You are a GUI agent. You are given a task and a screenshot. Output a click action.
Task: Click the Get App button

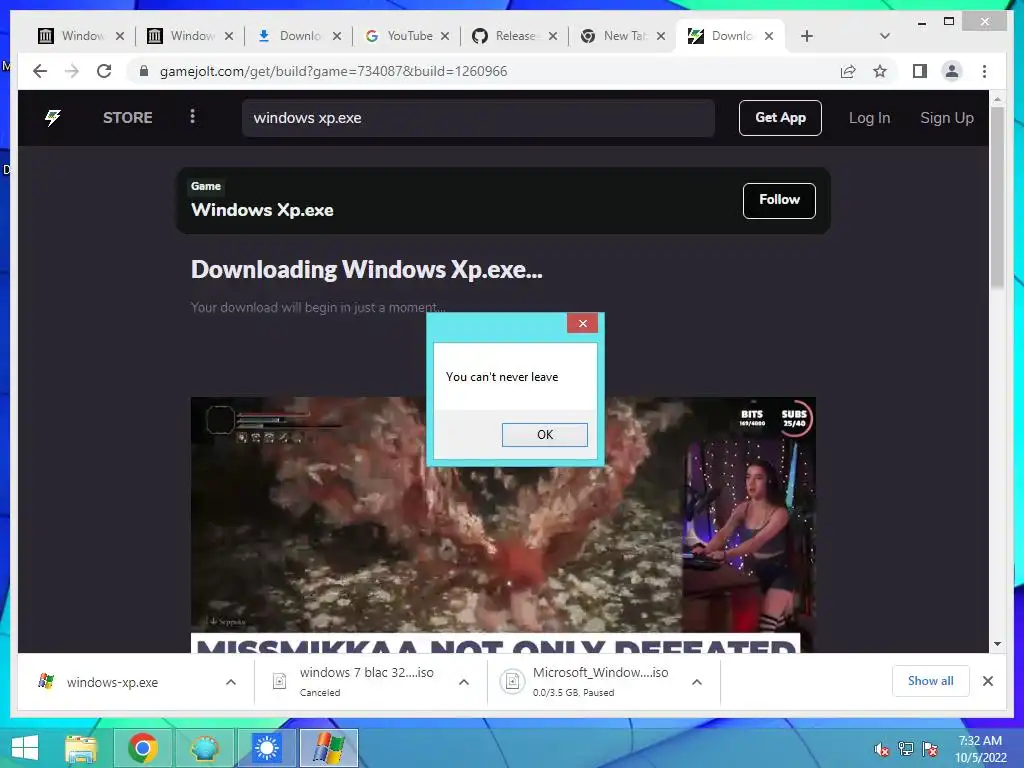pos(780,118)
